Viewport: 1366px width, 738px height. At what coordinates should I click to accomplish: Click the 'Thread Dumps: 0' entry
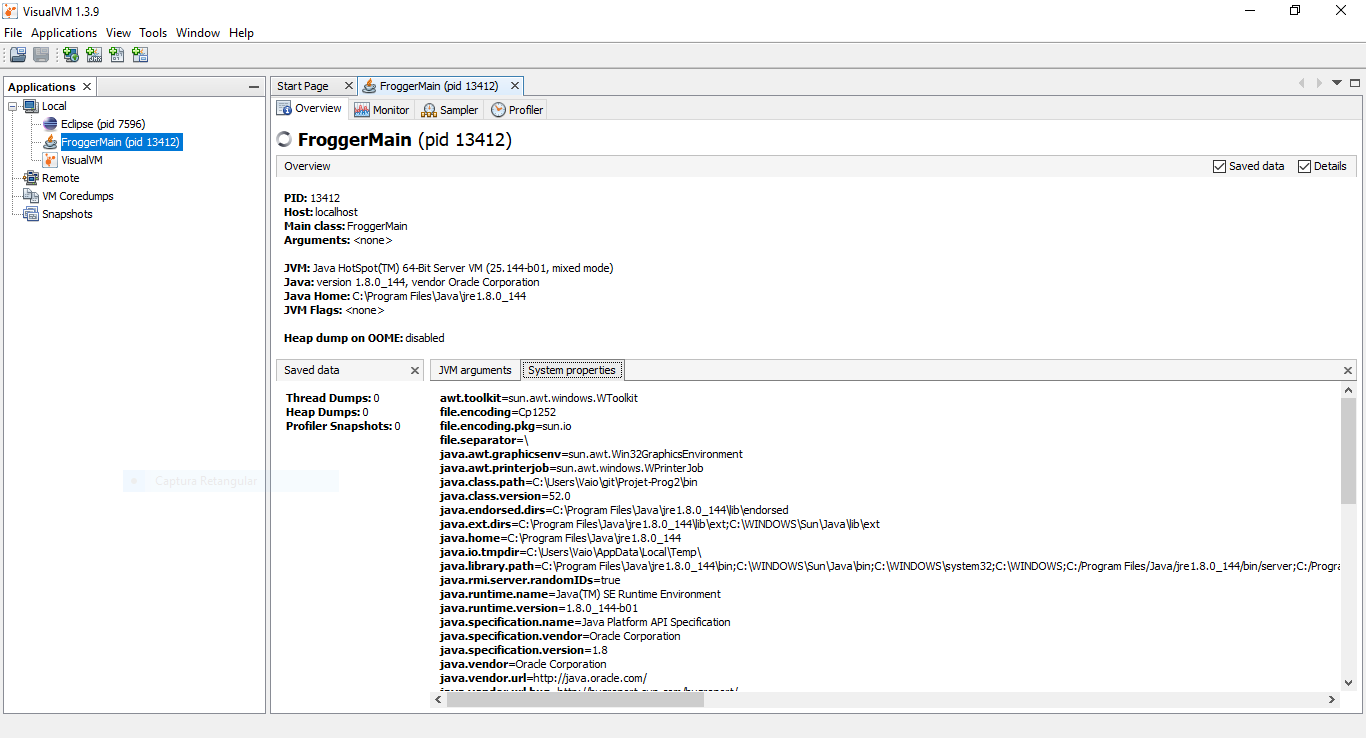click(333, 398)
